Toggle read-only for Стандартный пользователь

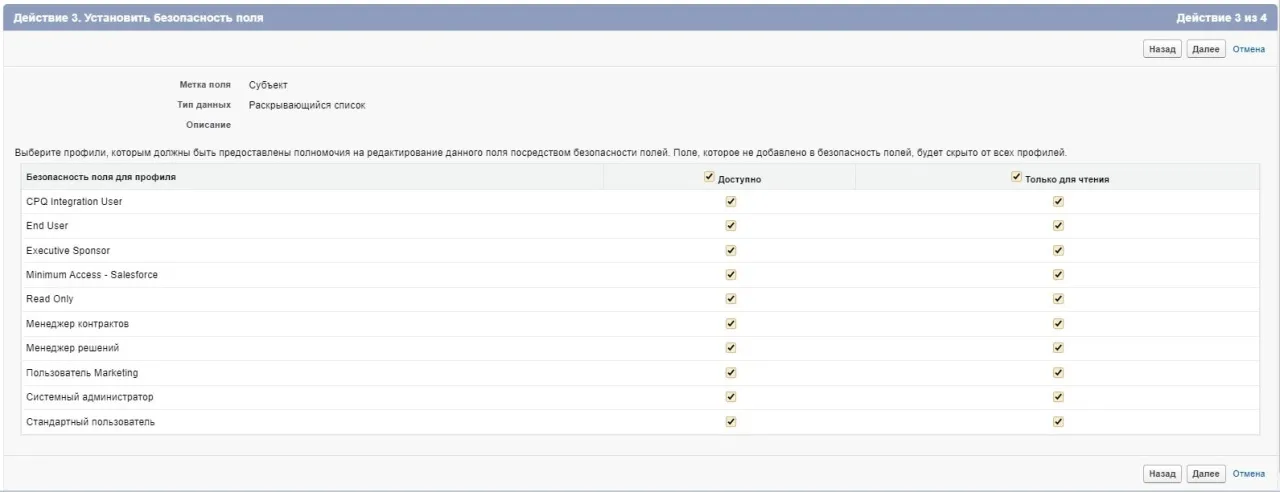[x=1058, y=421]
